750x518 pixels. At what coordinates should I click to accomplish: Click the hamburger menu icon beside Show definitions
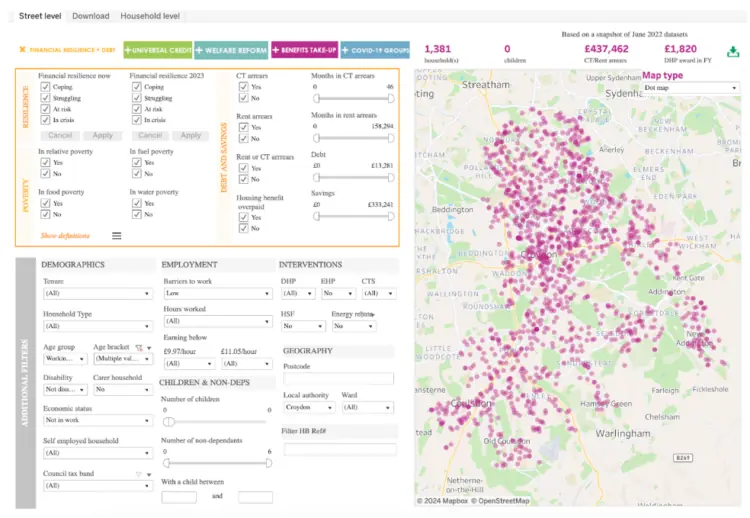point(117,236)
